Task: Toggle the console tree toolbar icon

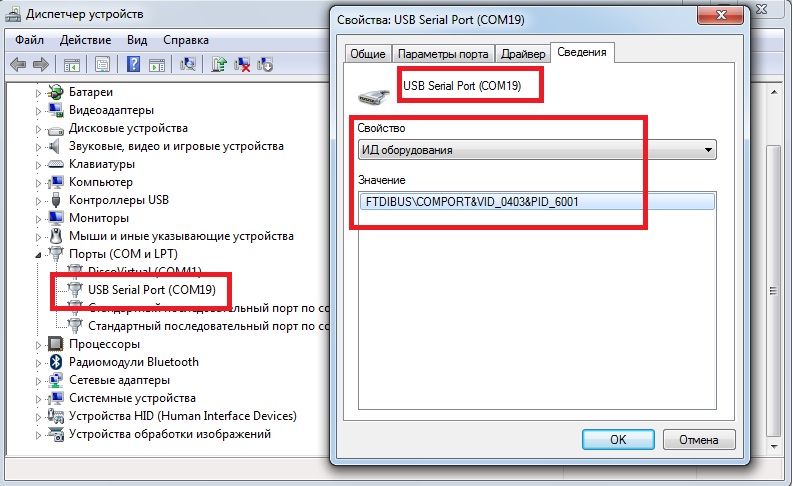Action: (x=72, y=65)
